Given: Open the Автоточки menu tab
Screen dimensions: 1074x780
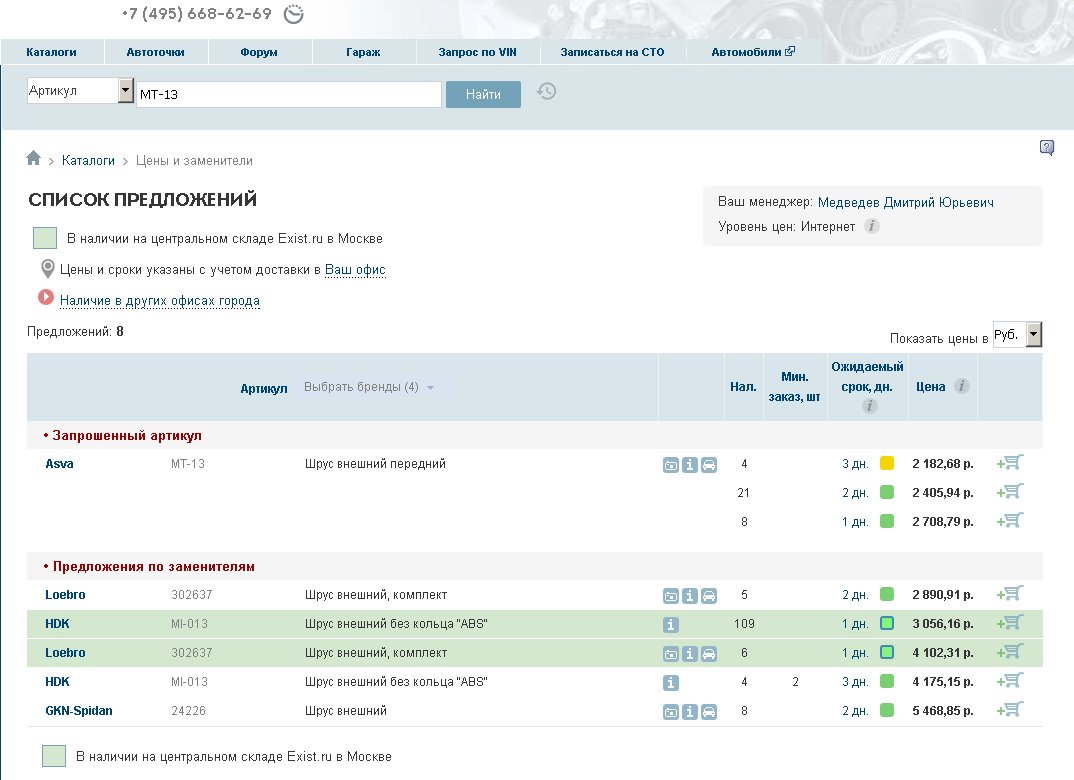Looking at the screenshot, I should pyautogui.click(x=155, y=52).
